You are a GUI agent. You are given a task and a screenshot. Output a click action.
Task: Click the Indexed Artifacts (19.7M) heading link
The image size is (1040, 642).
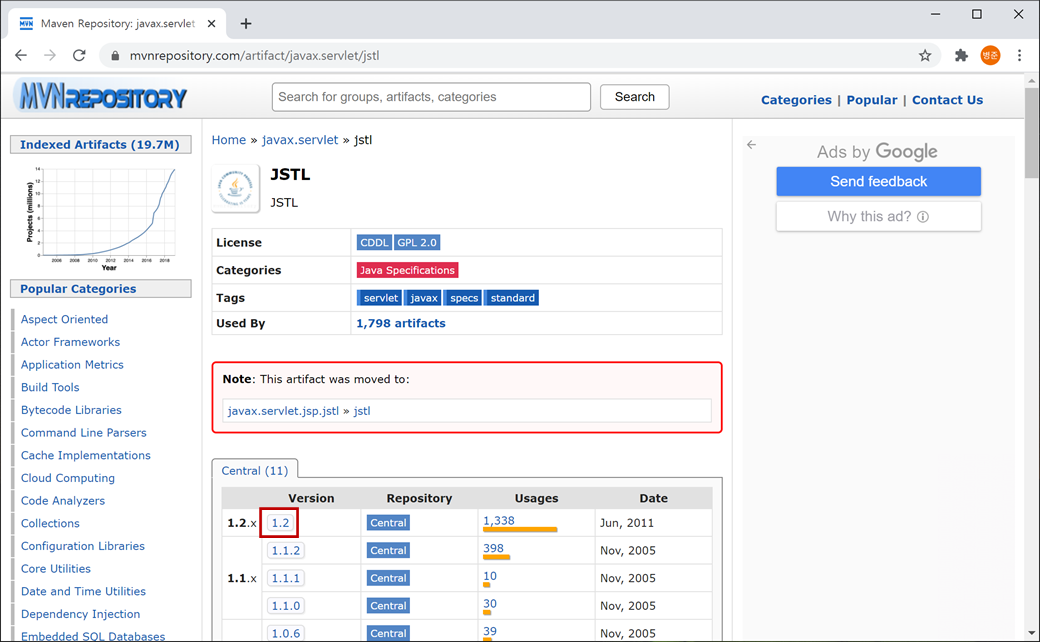coord(99,145)
